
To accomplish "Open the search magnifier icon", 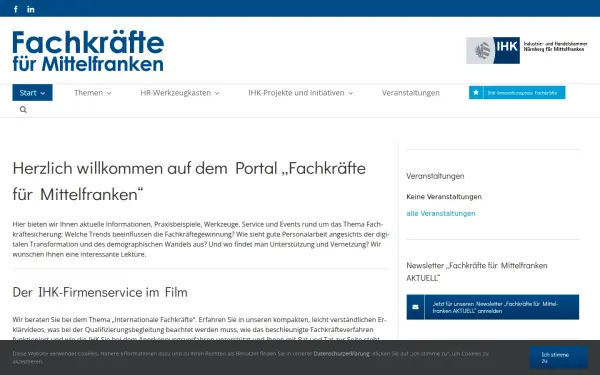I will pos(23,109).
